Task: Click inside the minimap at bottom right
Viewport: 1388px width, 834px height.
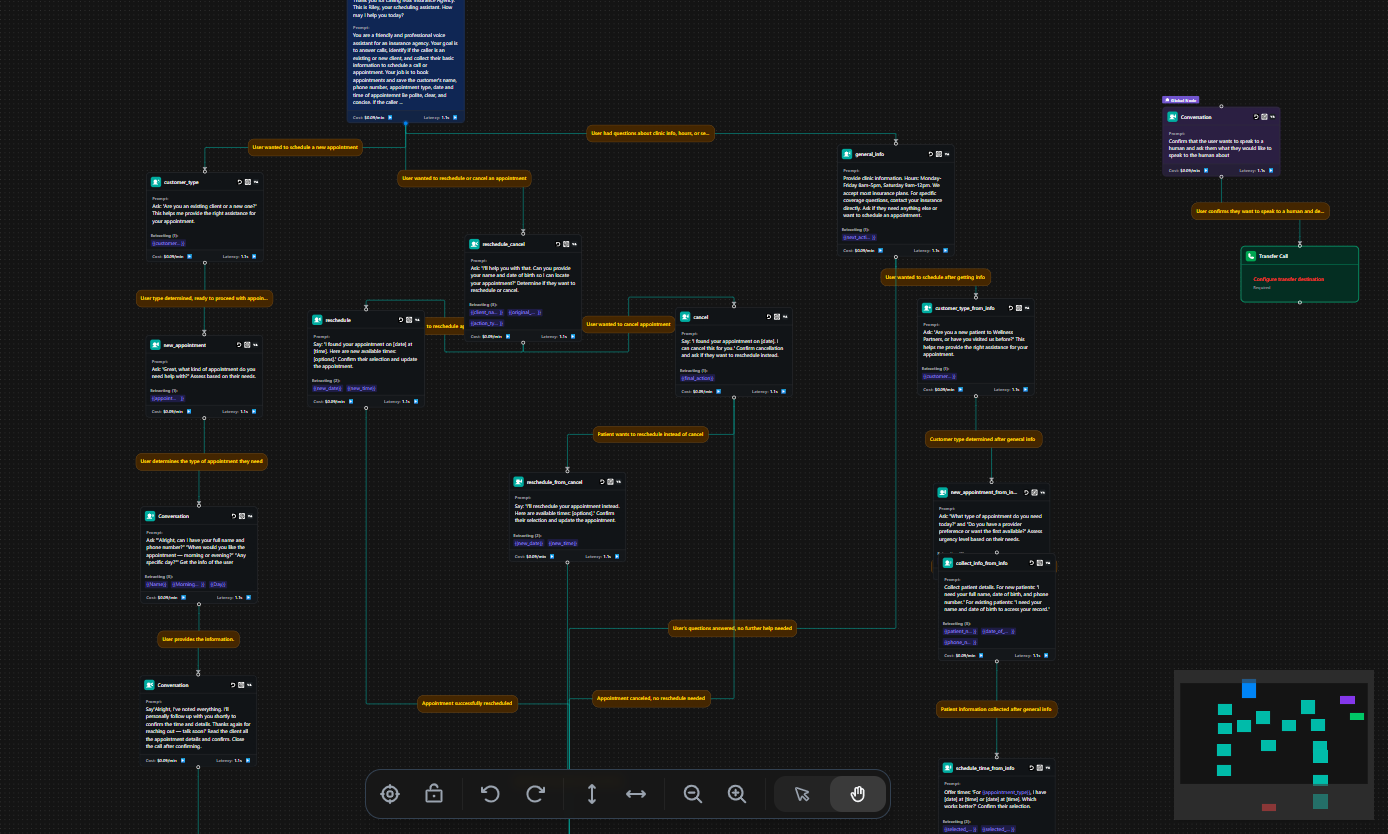Action: [x=1275, y=745]
